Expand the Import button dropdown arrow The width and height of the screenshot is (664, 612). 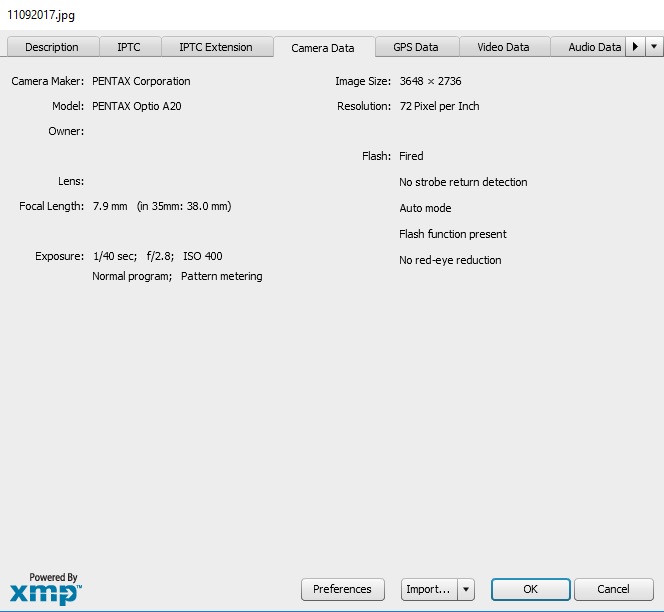point(466,589)
